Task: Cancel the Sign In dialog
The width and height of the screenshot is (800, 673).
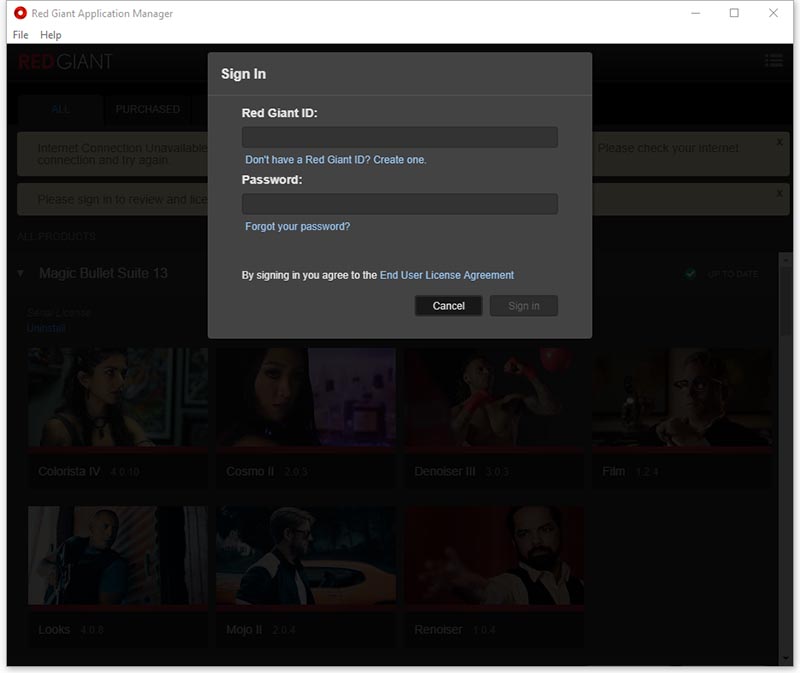Action: pos(448,306)
